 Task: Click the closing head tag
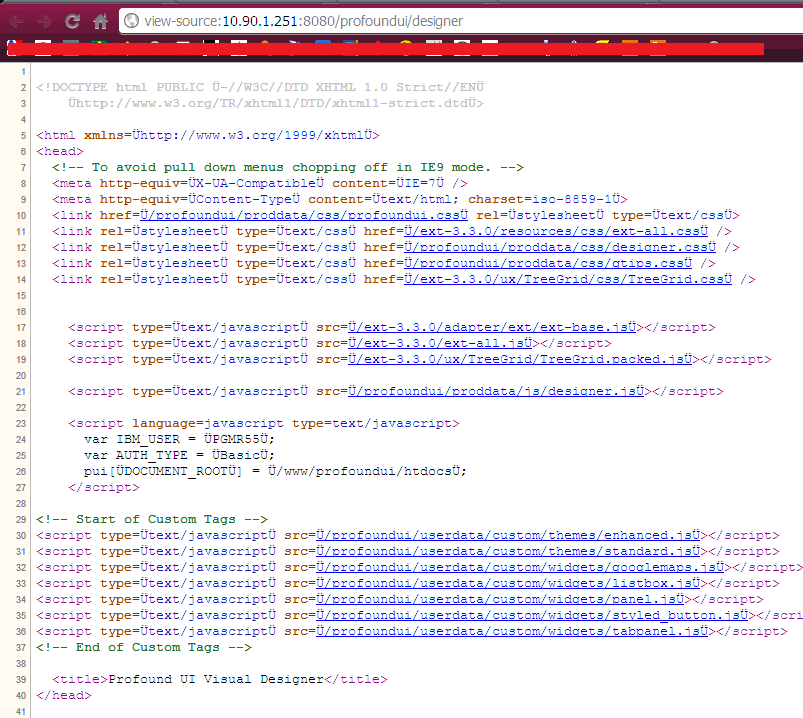64,695
